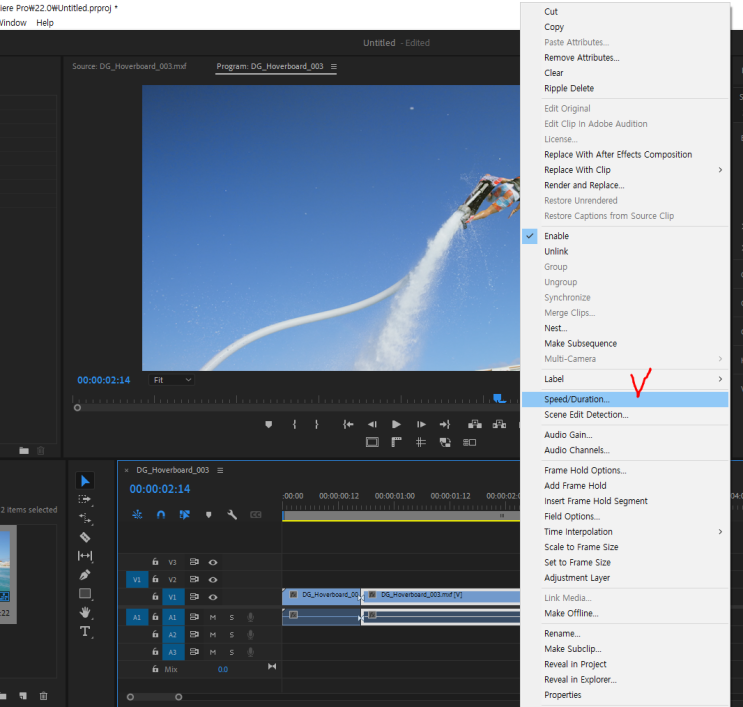Click the timeline timecode 00:00:02:14
This screenshot has width=743, height=707.
(x=160, y=489)
